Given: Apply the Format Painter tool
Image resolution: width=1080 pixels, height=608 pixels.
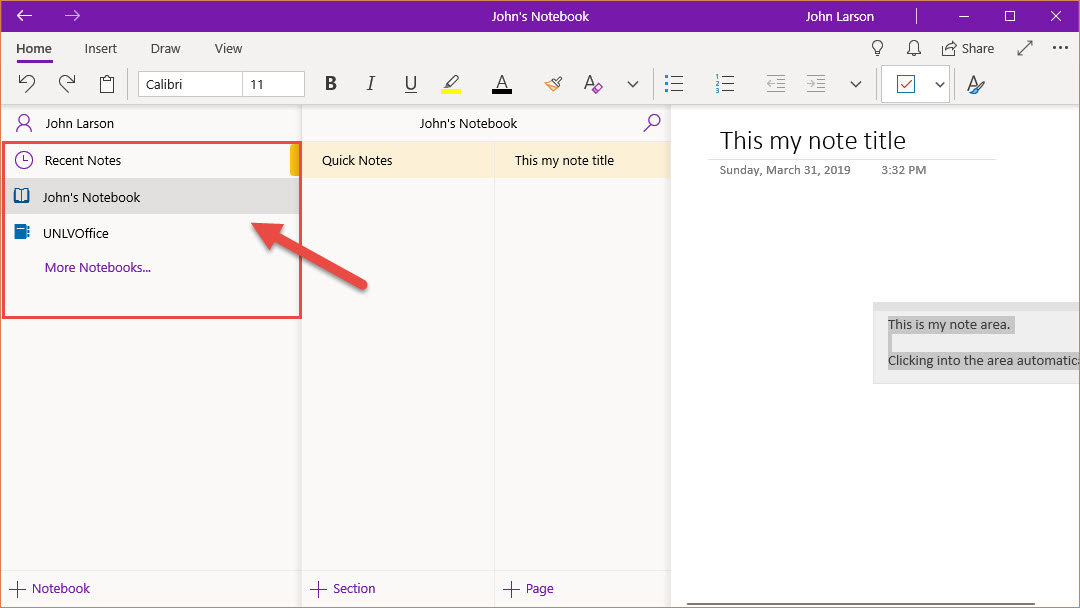Looking at the screenshot, I should tap(553, 84).
